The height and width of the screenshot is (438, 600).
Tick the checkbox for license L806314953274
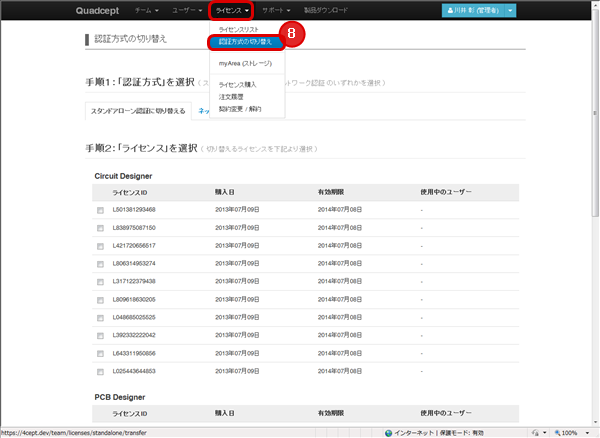[100, 264]
